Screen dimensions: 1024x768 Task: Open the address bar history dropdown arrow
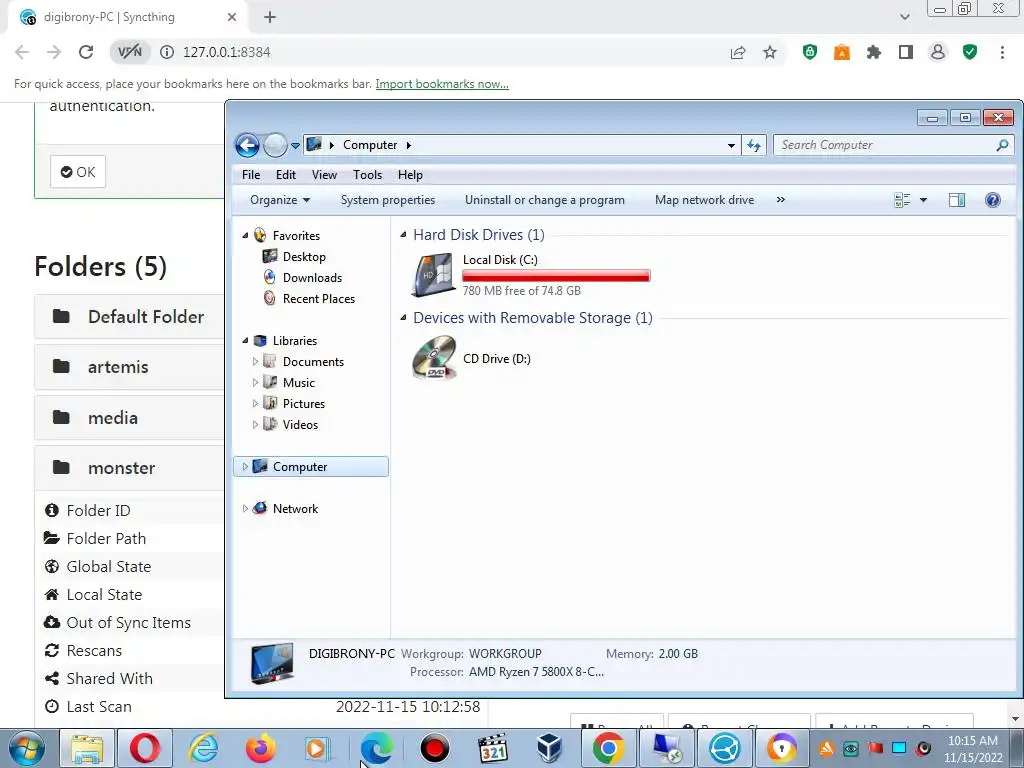(731, 146)
